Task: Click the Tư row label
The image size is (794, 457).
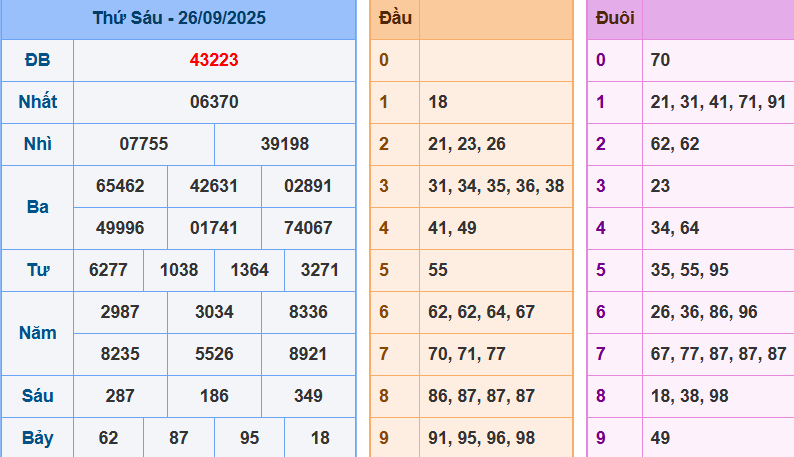Action: click(37, 270)
